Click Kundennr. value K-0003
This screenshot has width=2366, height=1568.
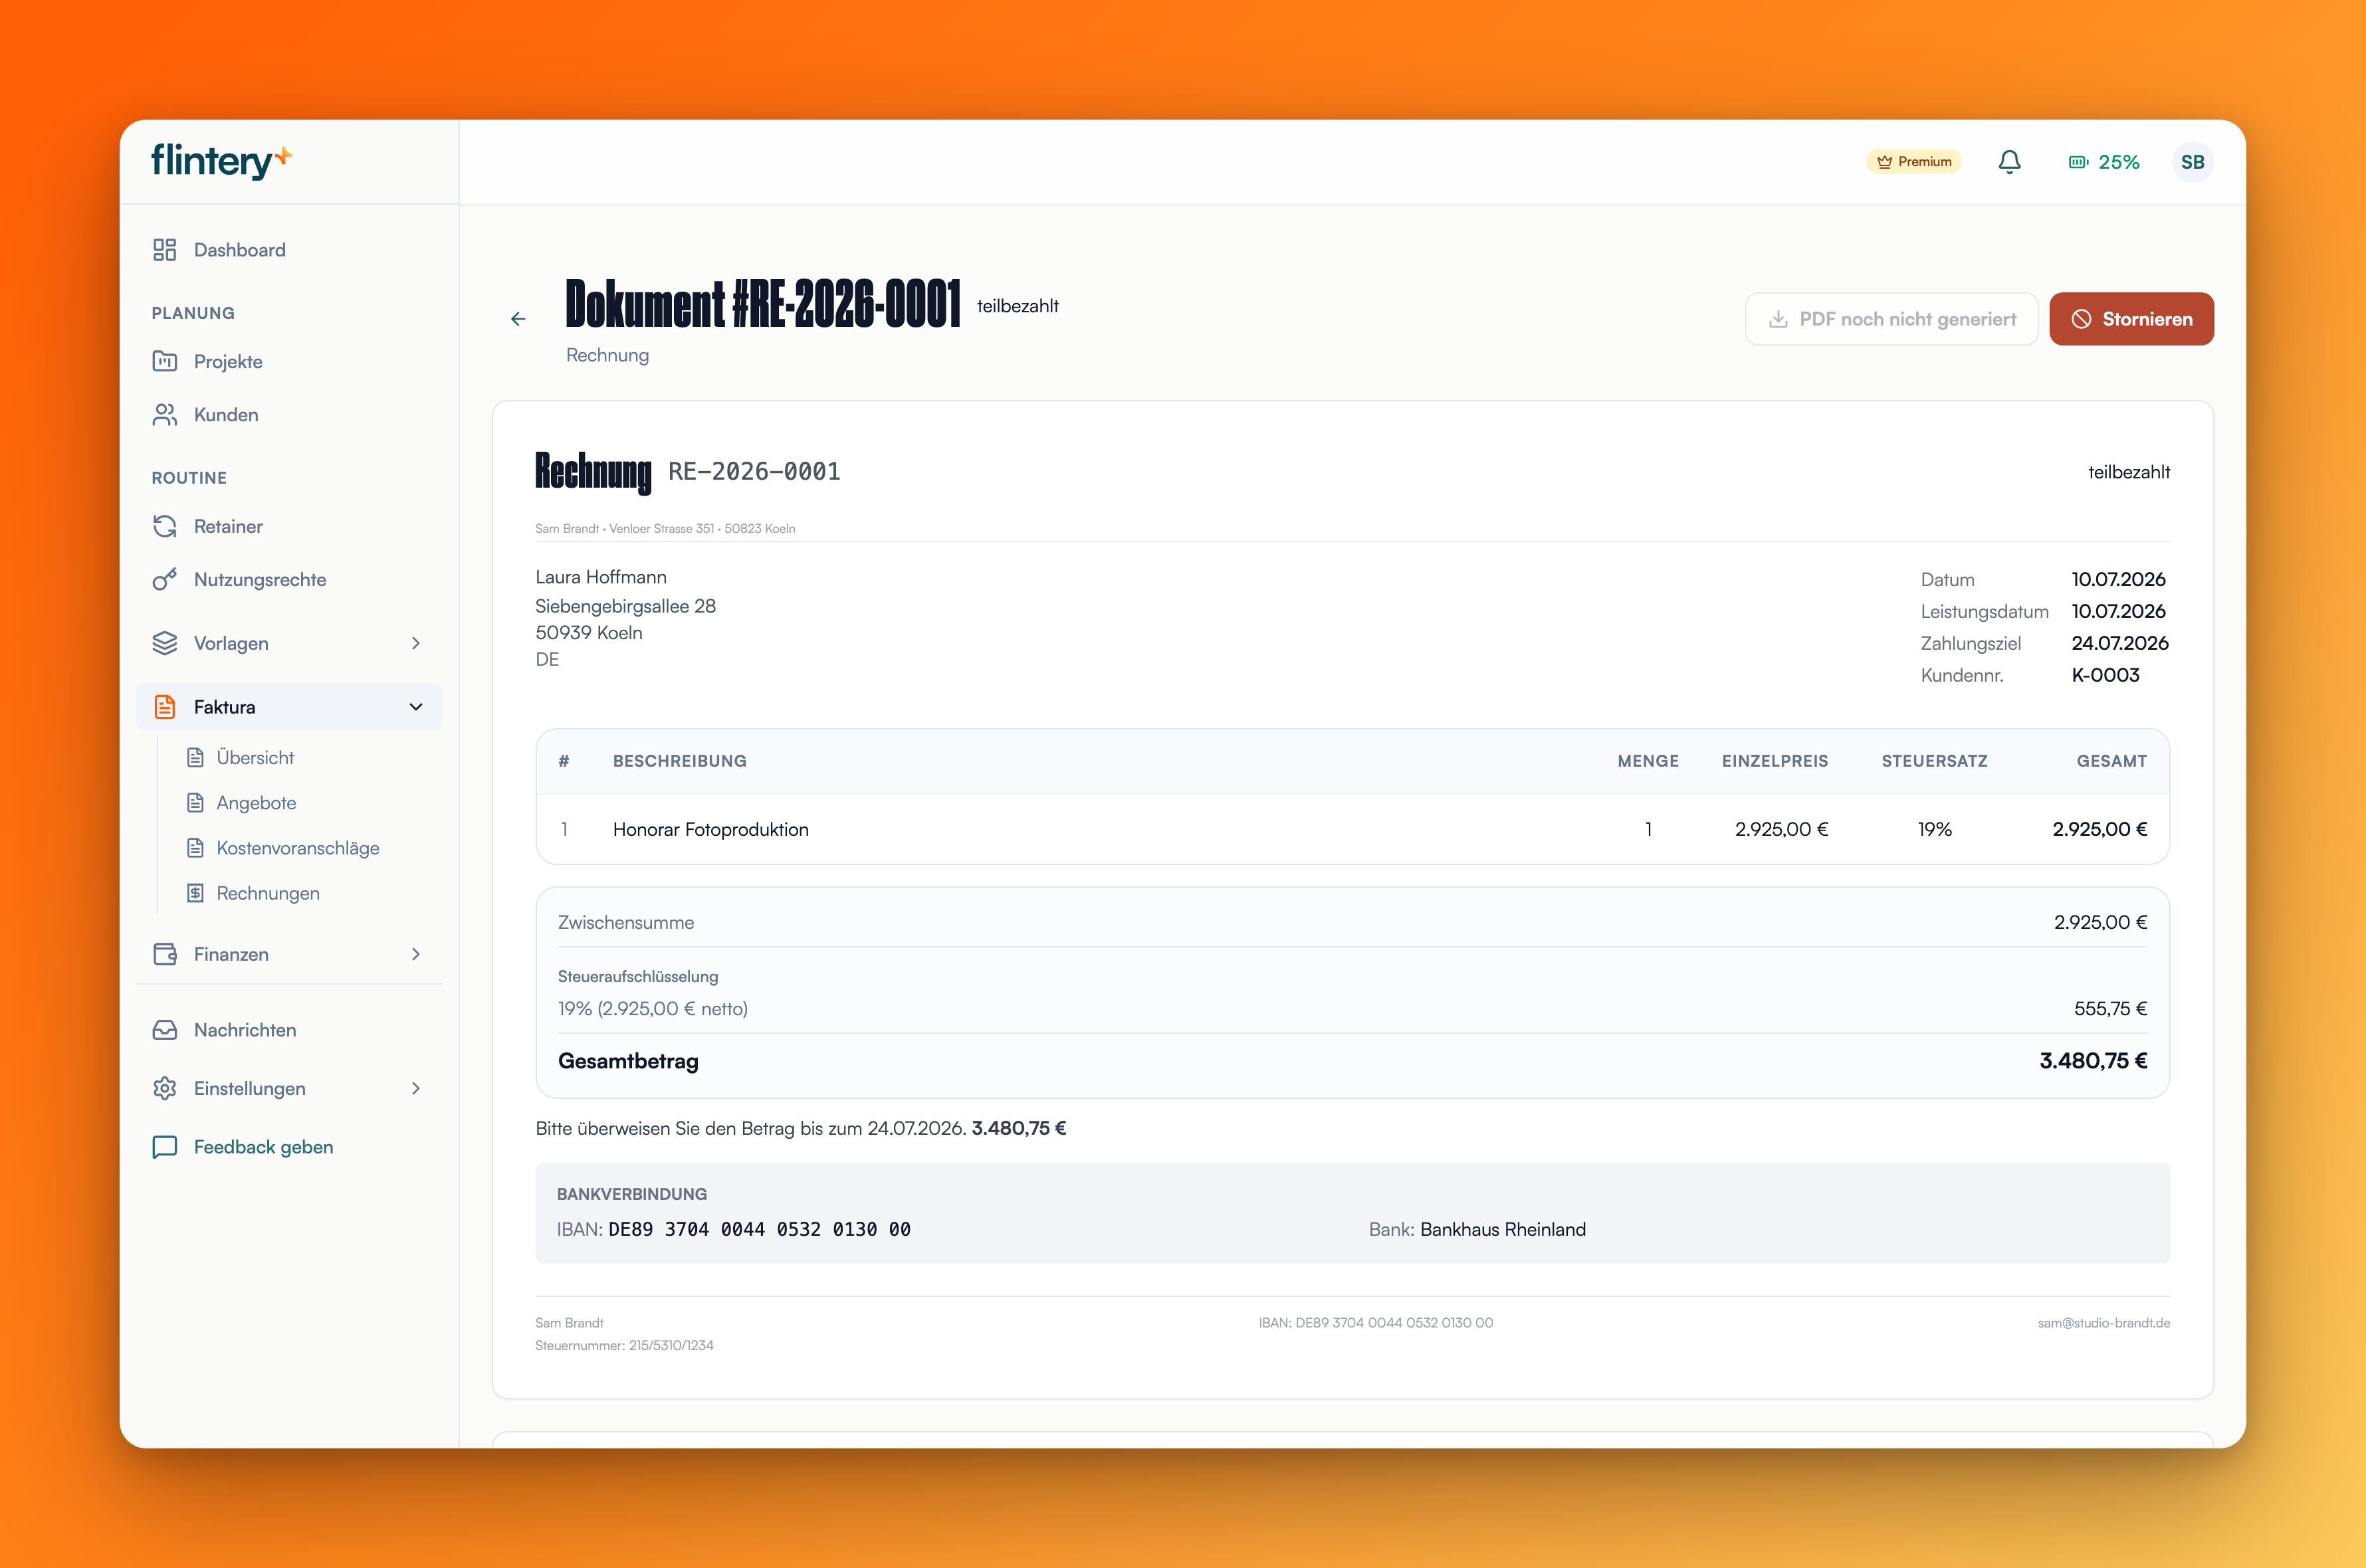pyautogui.click(x=2105, y=675)
